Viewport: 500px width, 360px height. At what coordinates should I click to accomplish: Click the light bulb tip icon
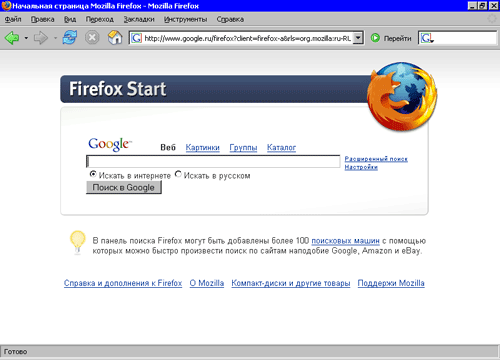tap(77, 242)
